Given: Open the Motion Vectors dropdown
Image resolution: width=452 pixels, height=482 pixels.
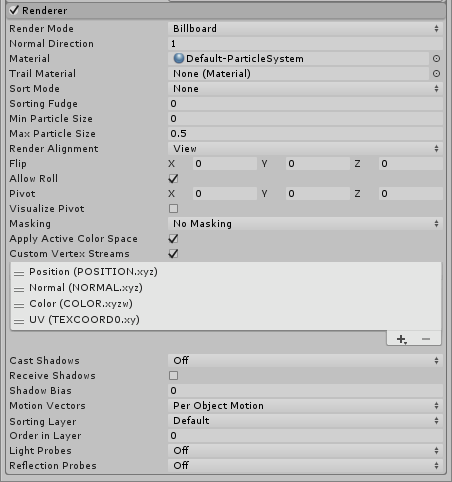Looking at the screenshot, I should (305, 406).
